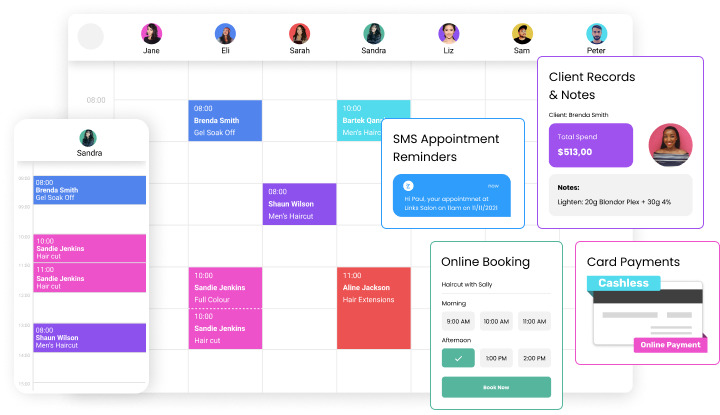Choose the 9:00 AM booking slot
The height and width of the screenshot is (415, 720).
[457, 321]
